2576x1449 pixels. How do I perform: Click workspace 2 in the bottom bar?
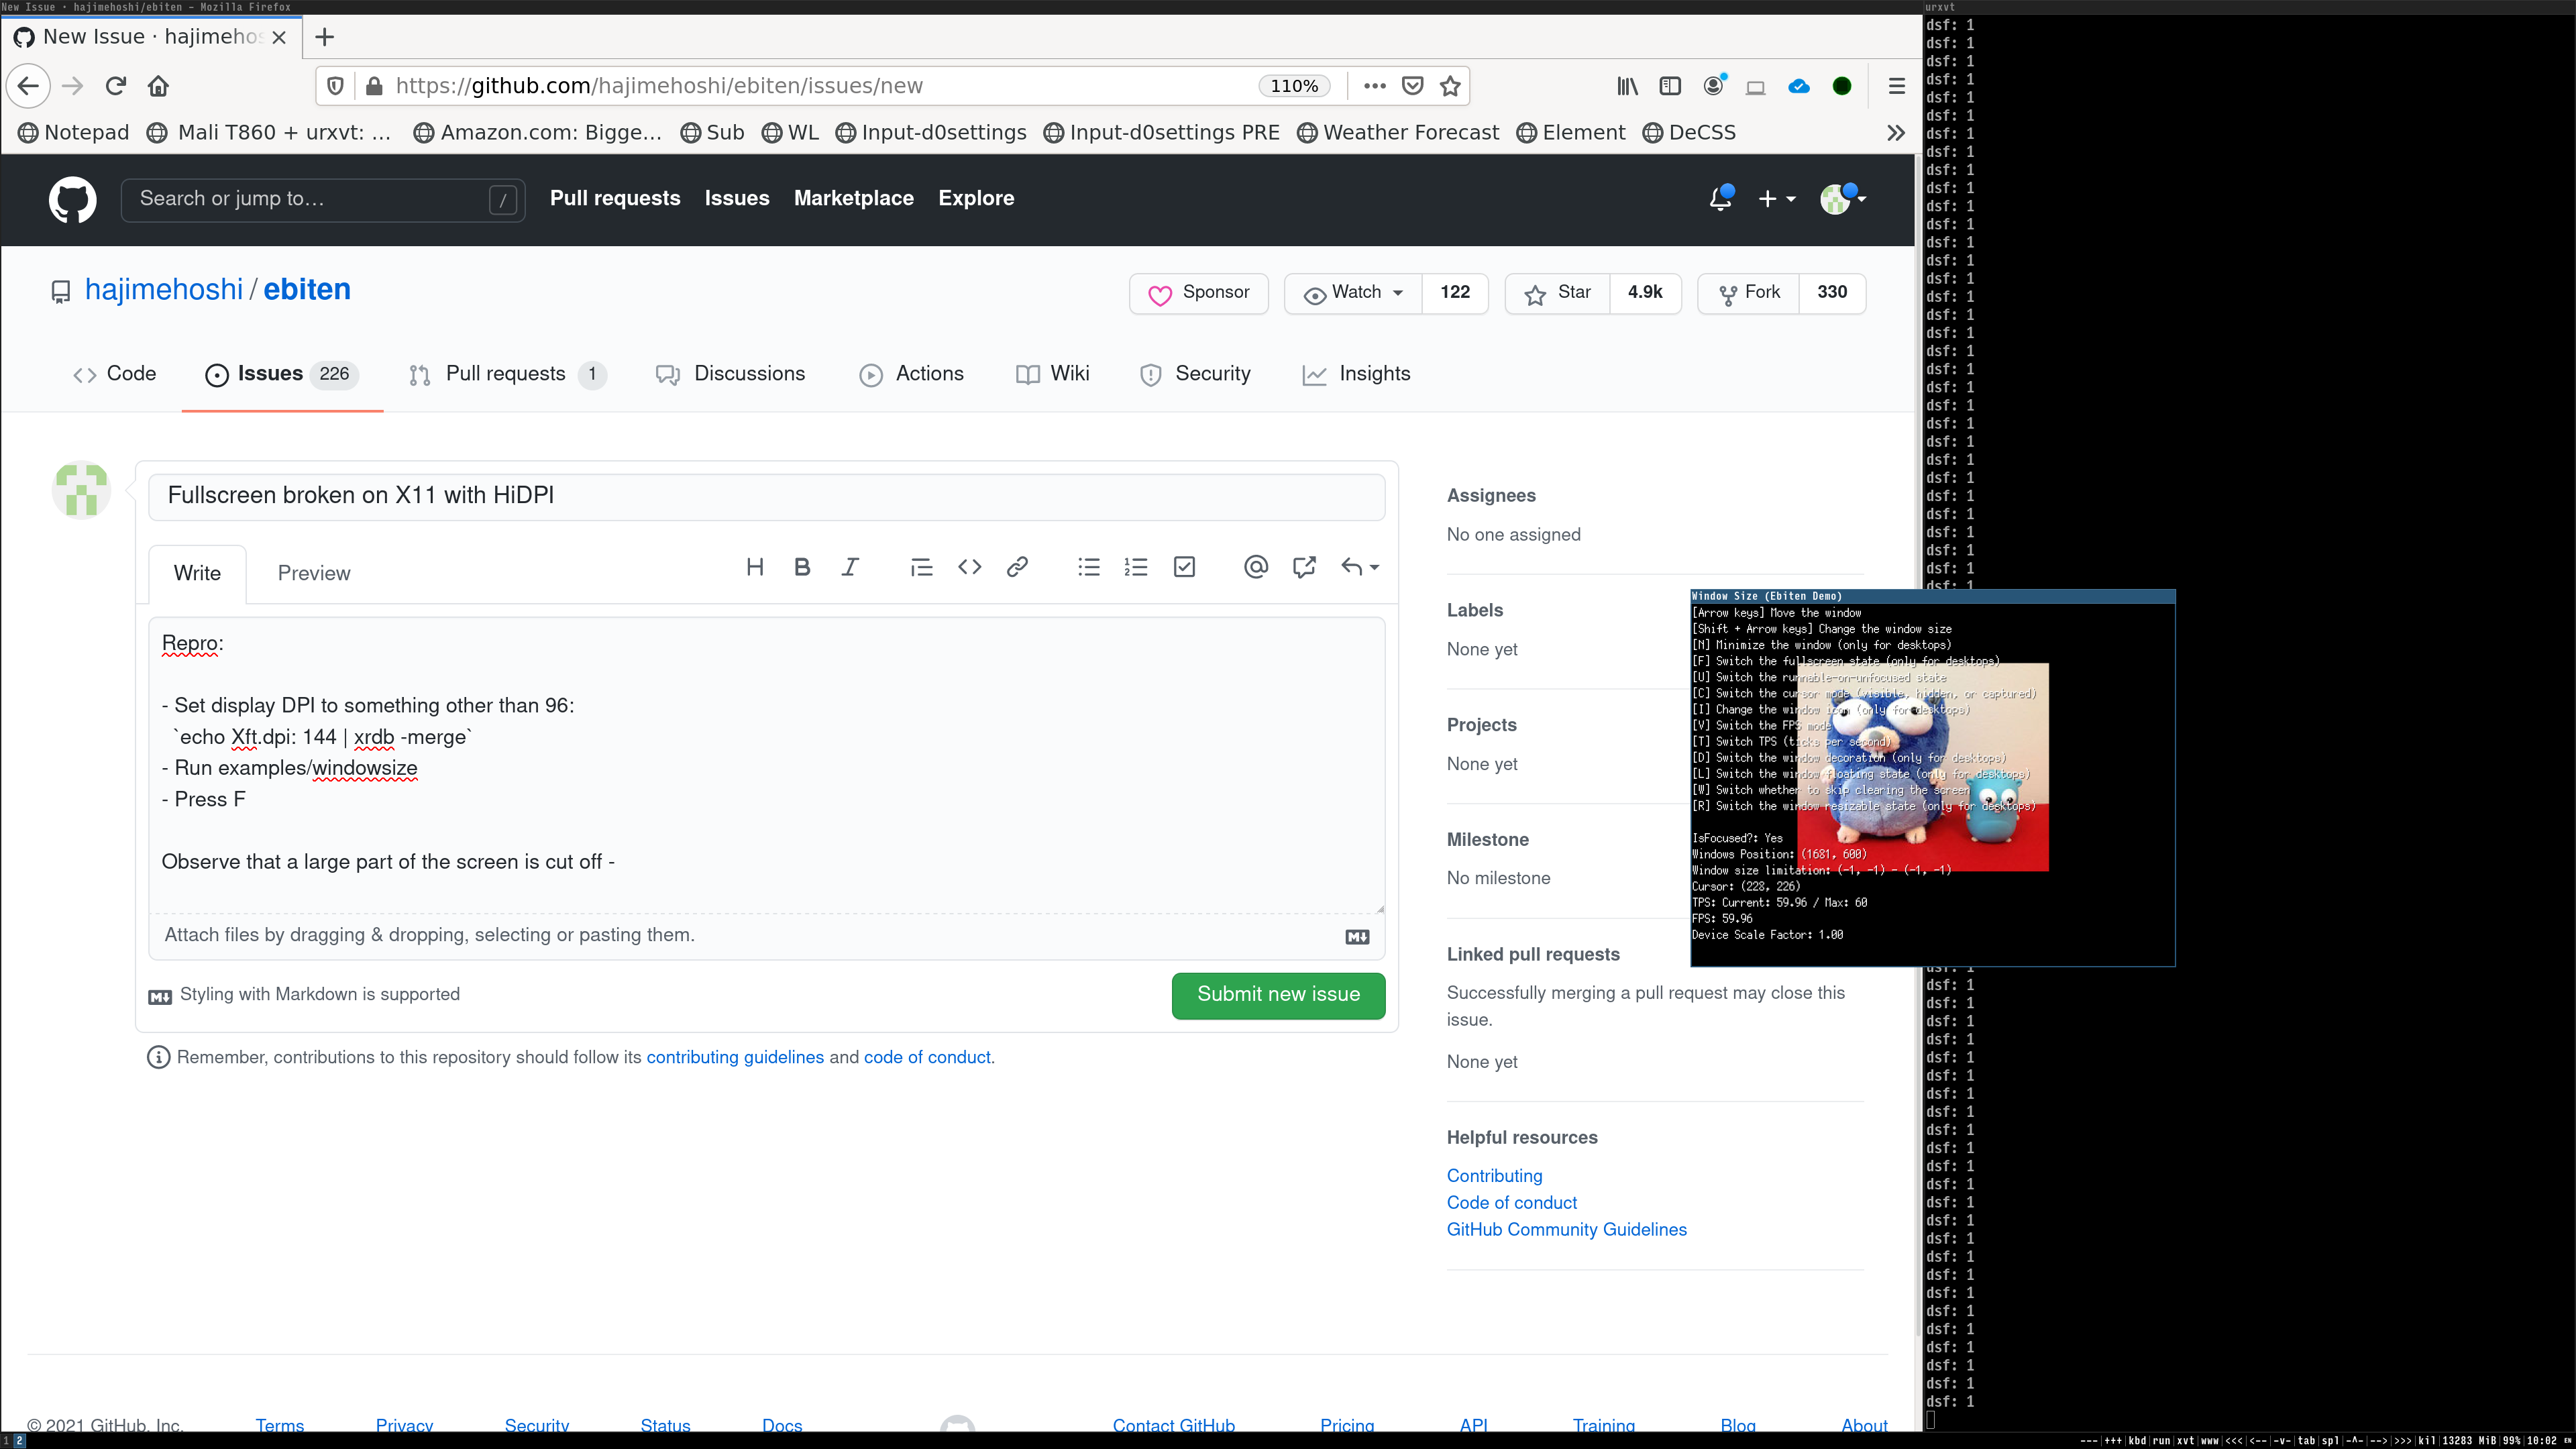coord(19,1441)
